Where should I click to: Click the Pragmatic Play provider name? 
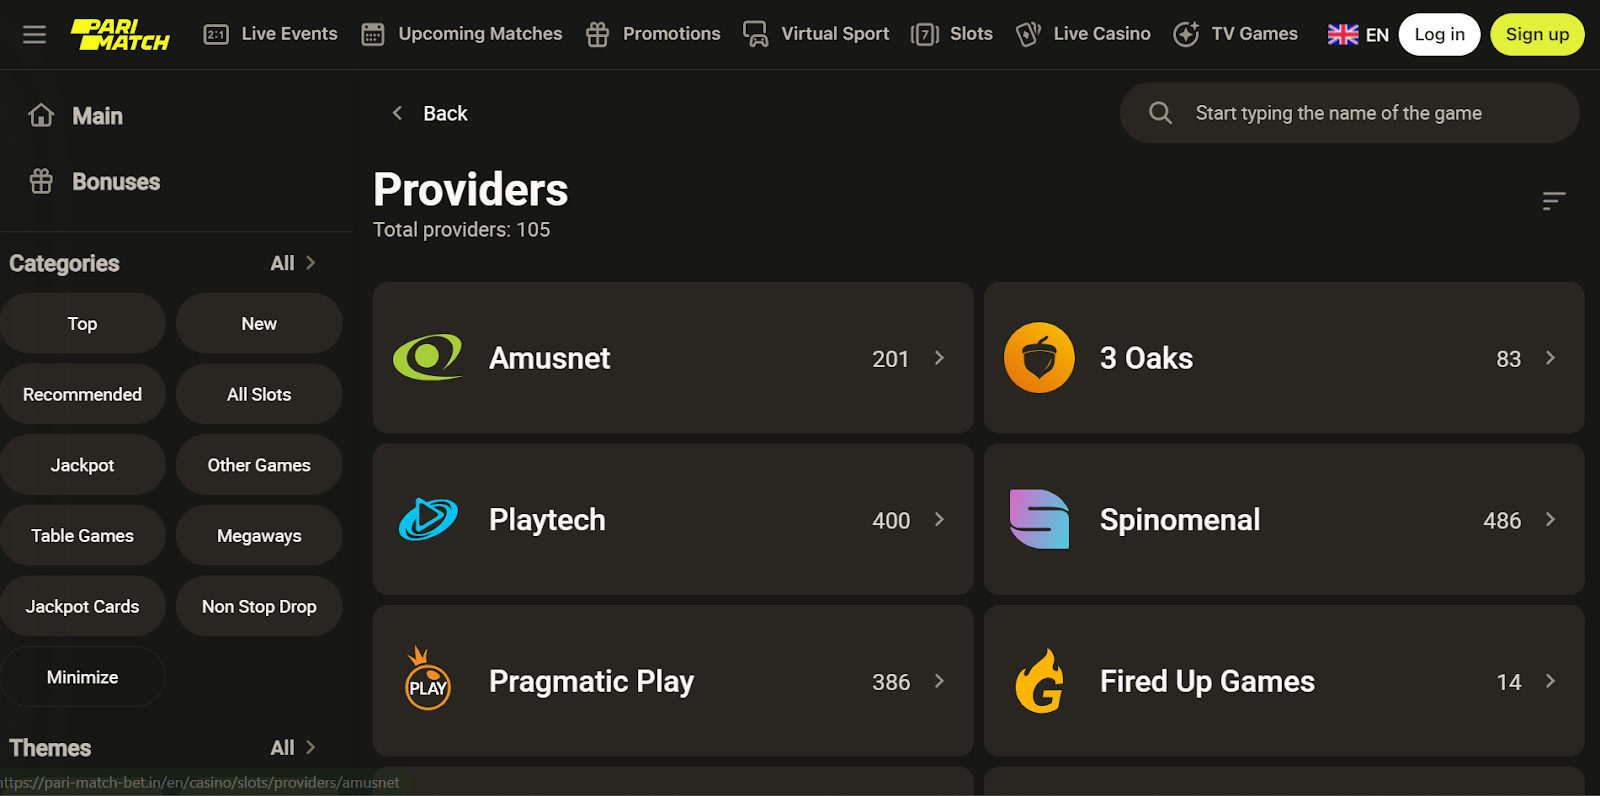click(591, 682)
